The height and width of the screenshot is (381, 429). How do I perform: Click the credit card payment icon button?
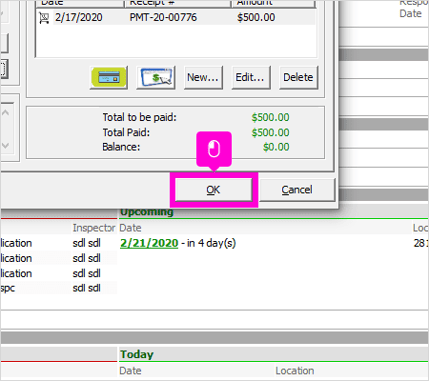tap(109, 77)
